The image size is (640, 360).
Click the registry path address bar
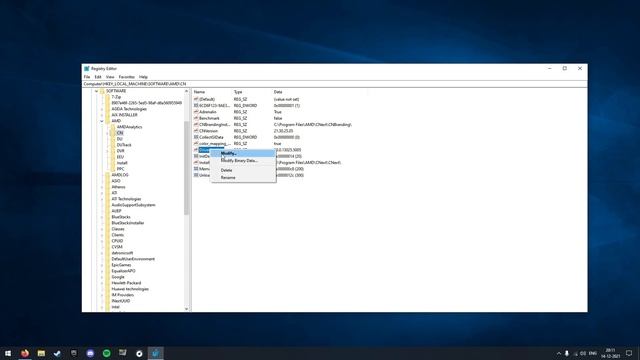point(335,84)
